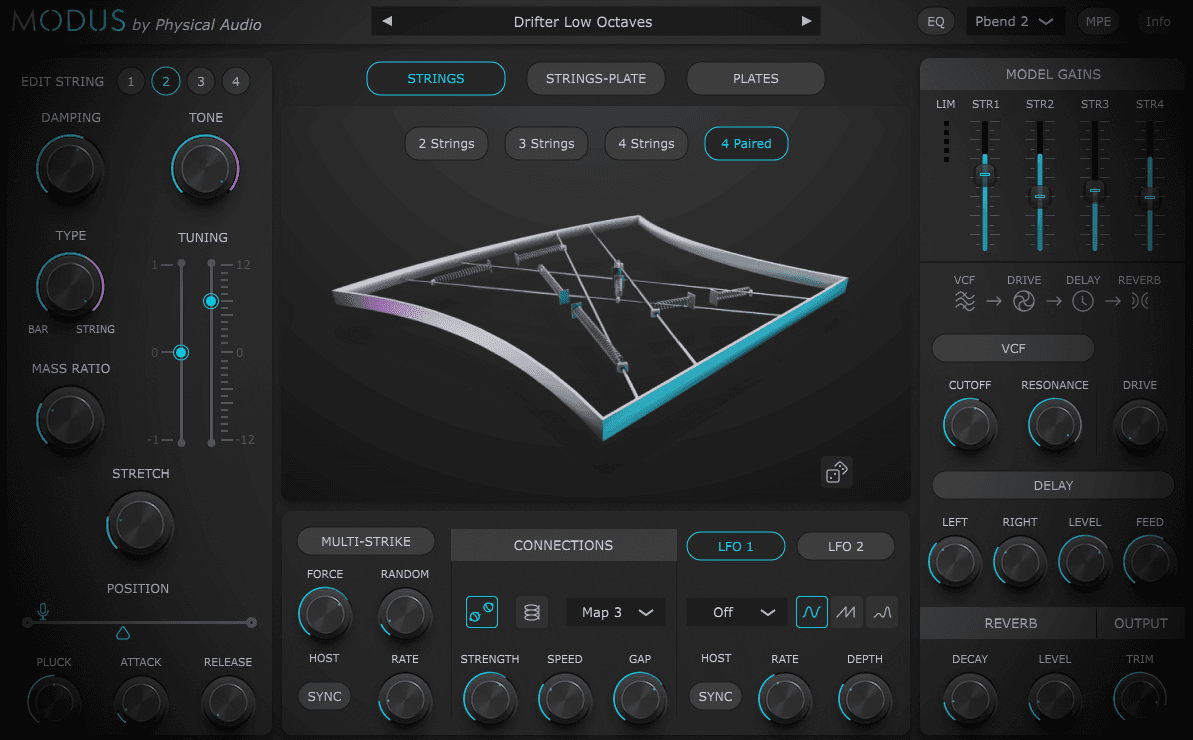This screenshot has height=740, width=1193.
Task: Open the Pbend 2 dropdown
Action: [1014, 21]
